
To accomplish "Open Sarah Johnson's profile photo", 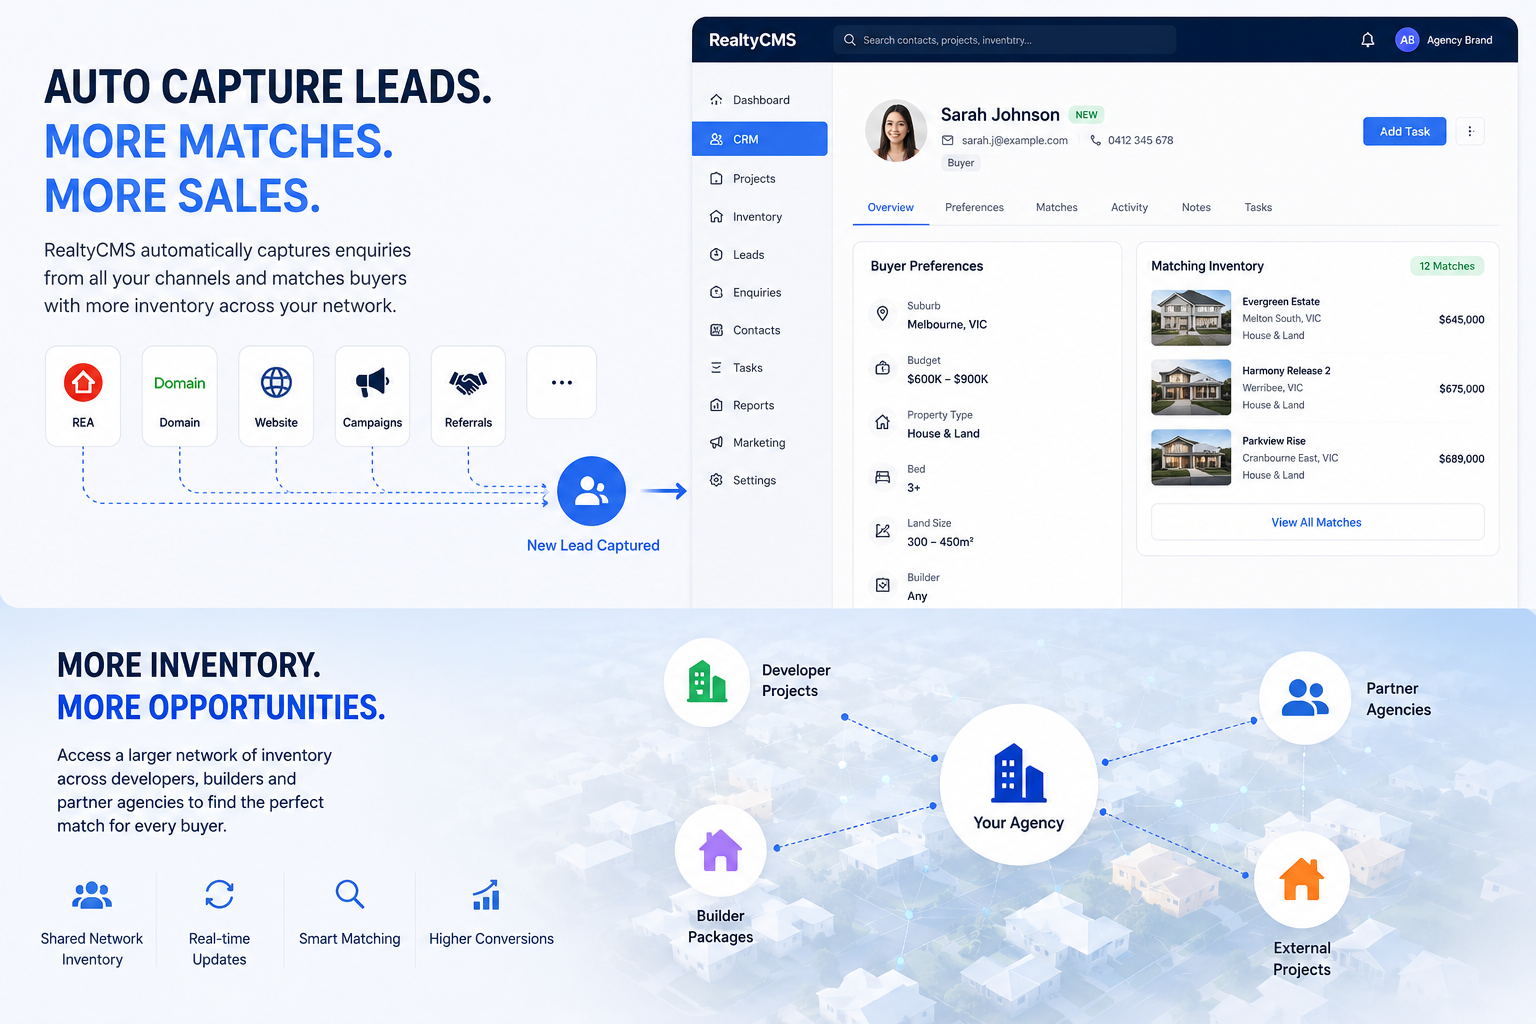I will tap(895, 131).
